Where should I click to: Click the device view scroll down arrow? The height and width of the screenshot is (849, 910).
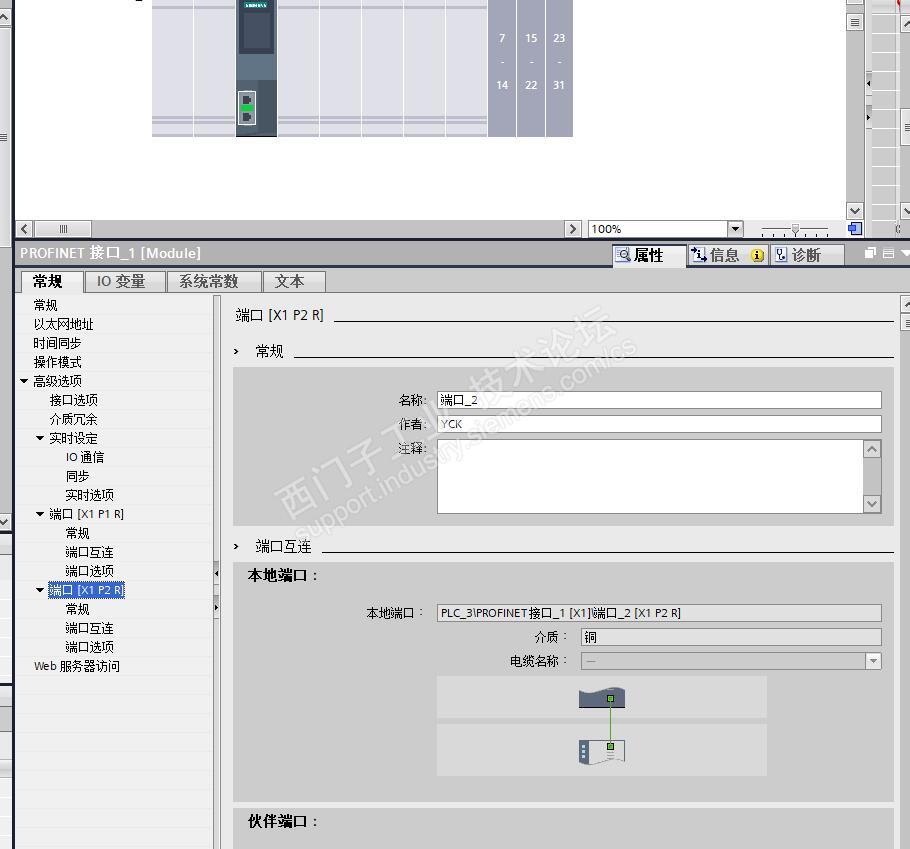(854, 211)
